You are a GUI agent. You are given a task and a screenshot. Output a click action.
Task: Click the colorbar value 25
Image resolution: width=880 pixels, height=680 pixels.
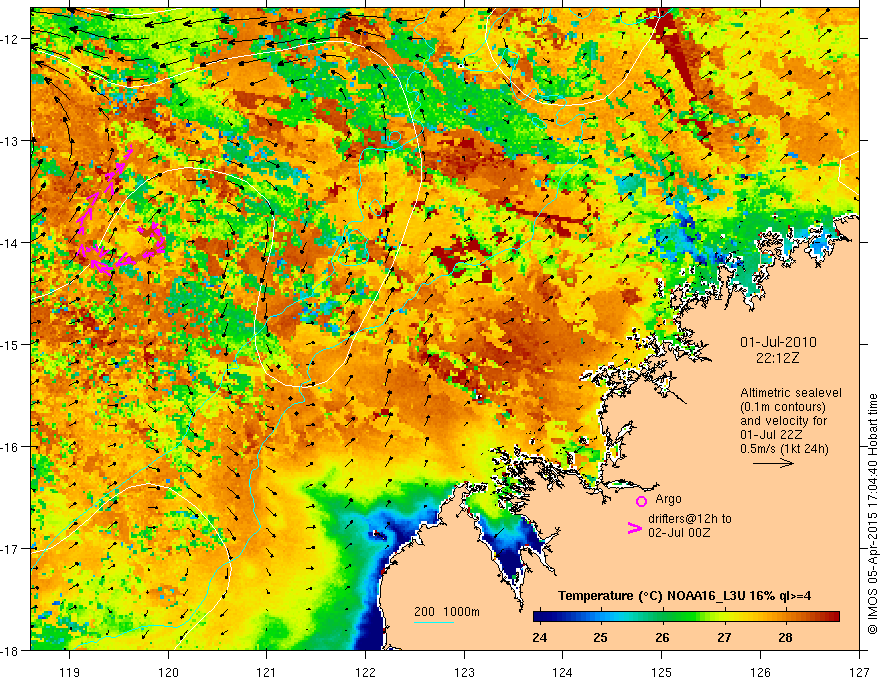[601, 637]
